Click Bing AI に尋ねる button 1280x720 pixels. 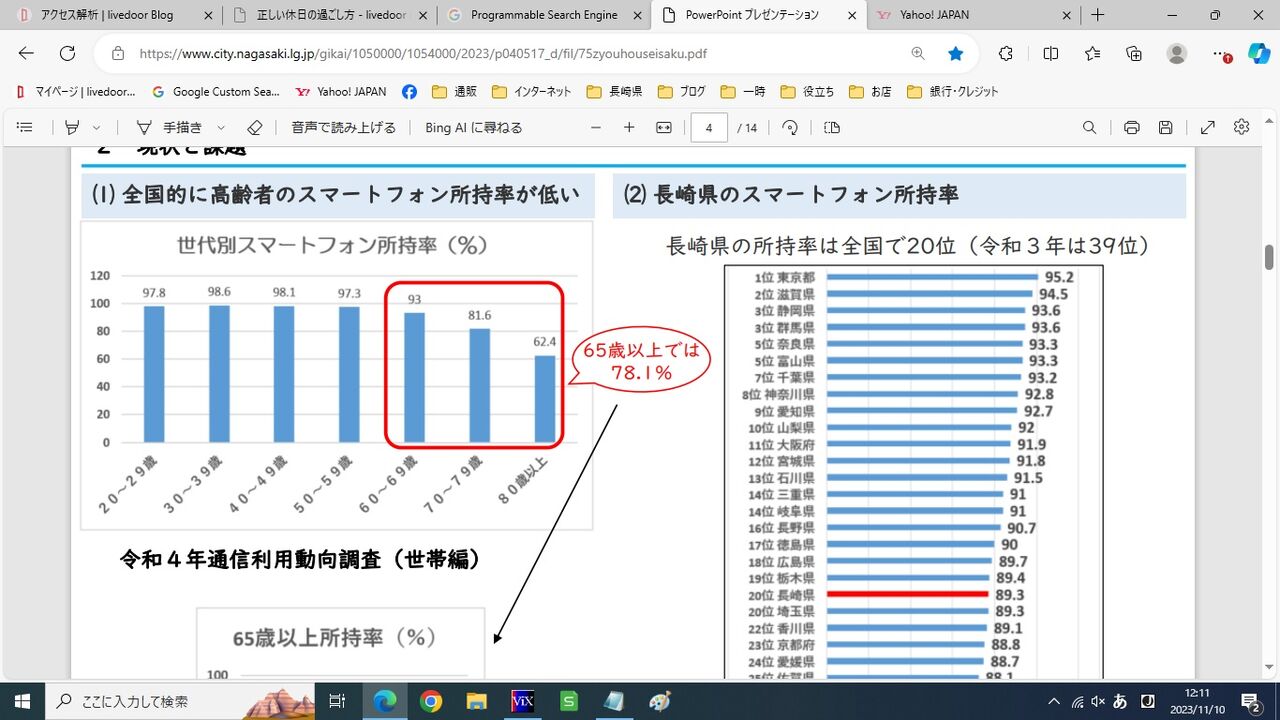point(474,127)
